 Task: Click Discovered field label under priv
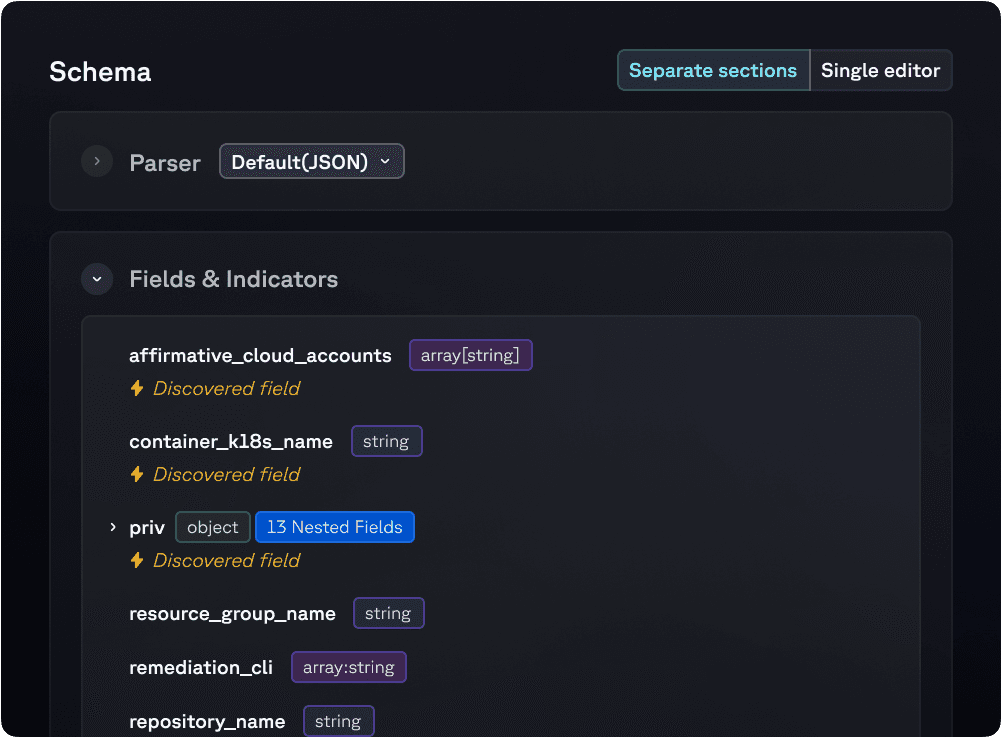point(227,561)
